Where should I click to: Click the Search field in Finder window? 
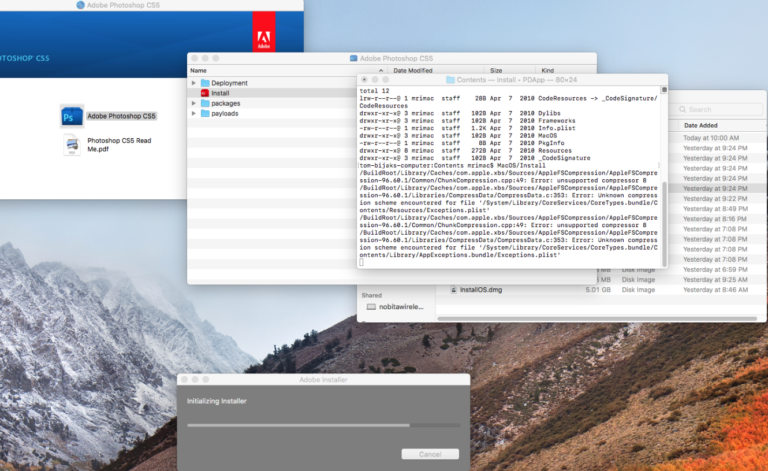(719, 110)
